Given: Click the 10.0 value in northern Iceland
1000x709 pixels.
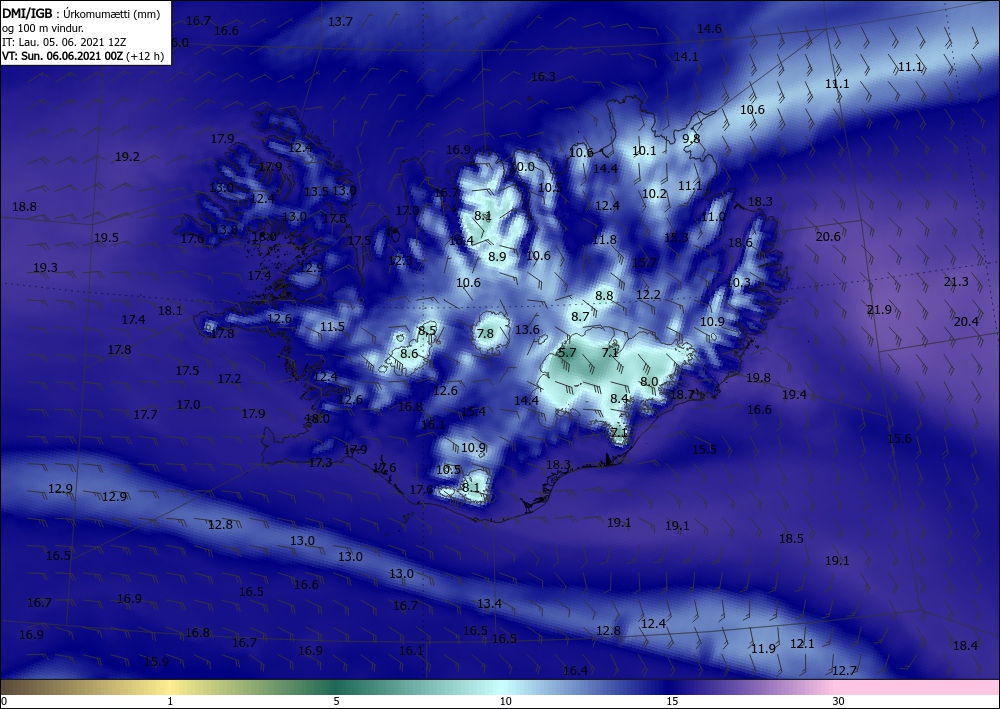Looking at the screenshot, I should pyautogui.click(x=523, y=166).
